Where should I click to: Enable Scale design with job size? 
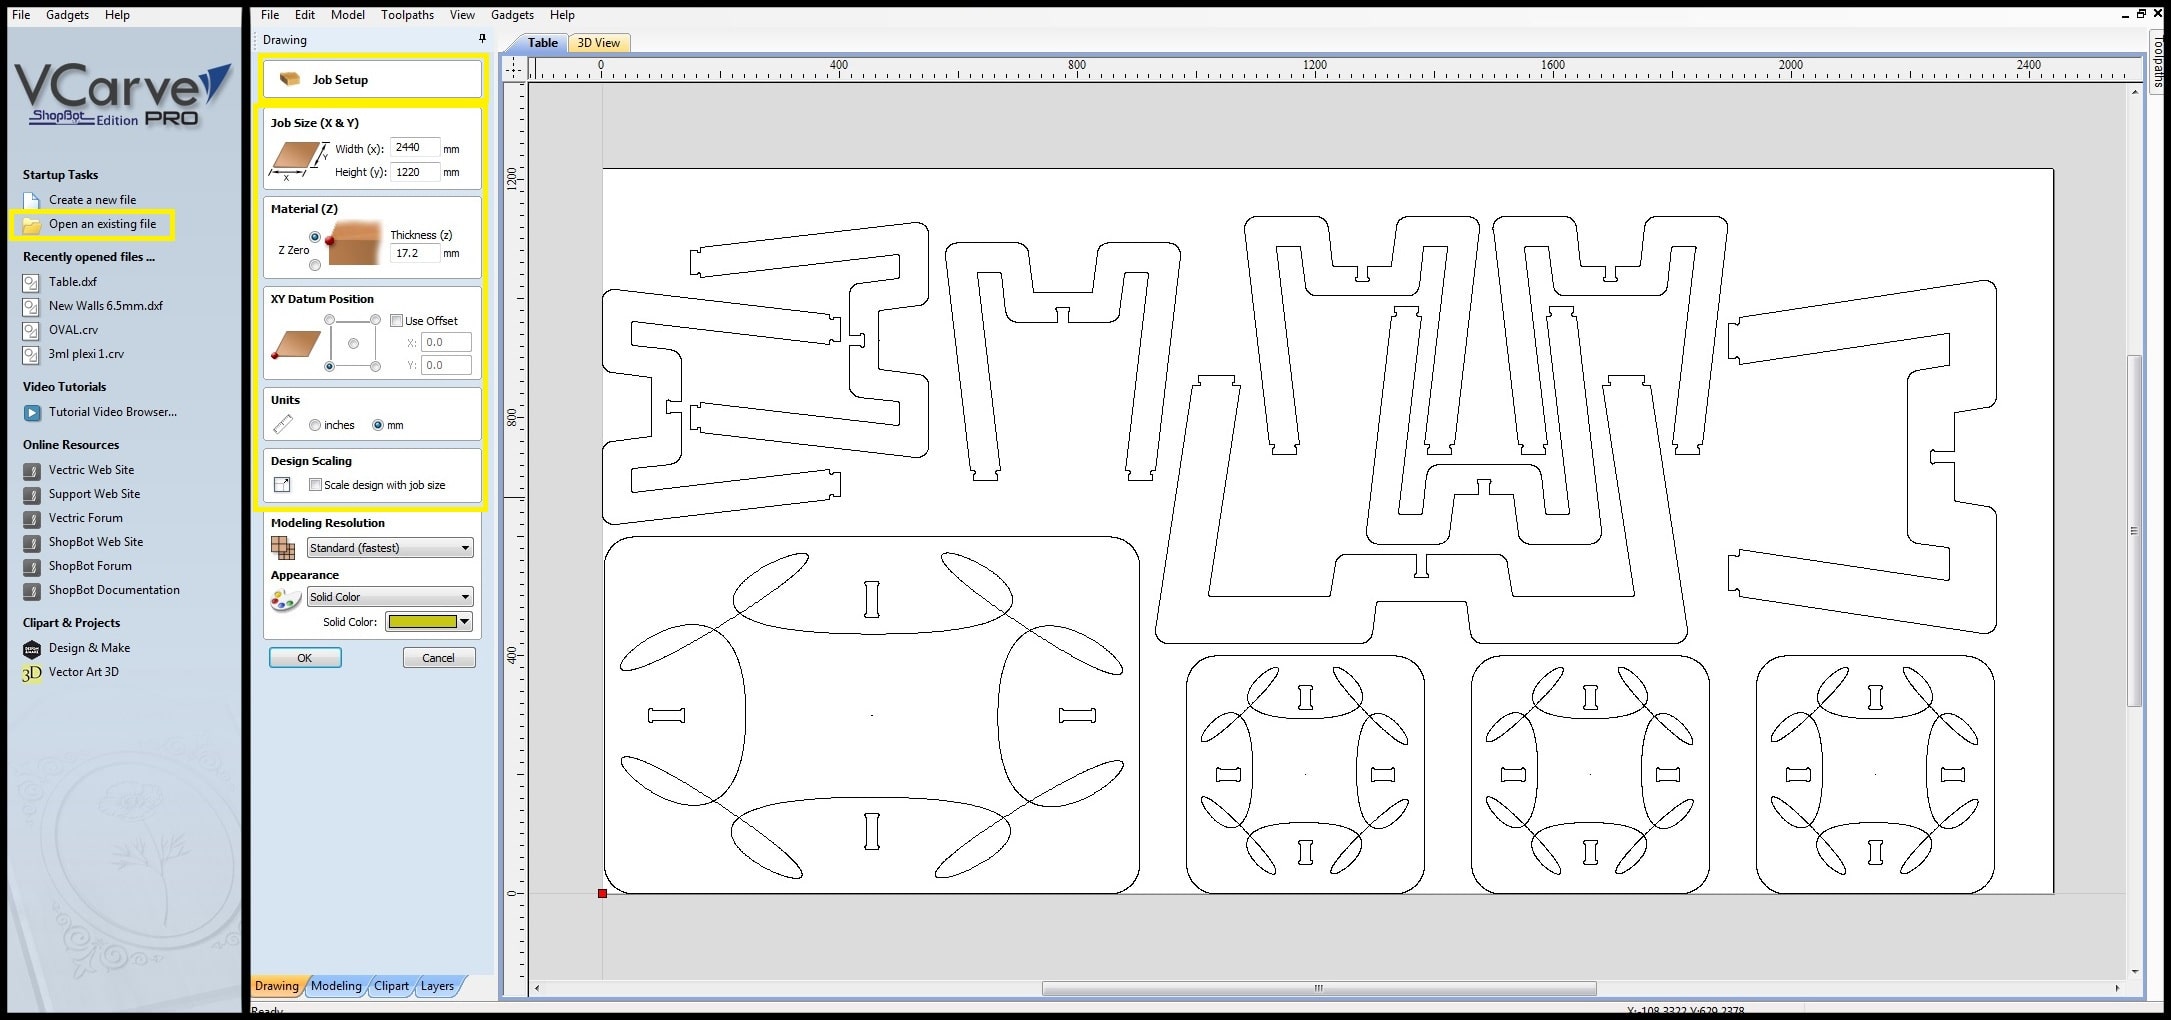(x=315, y=485)
